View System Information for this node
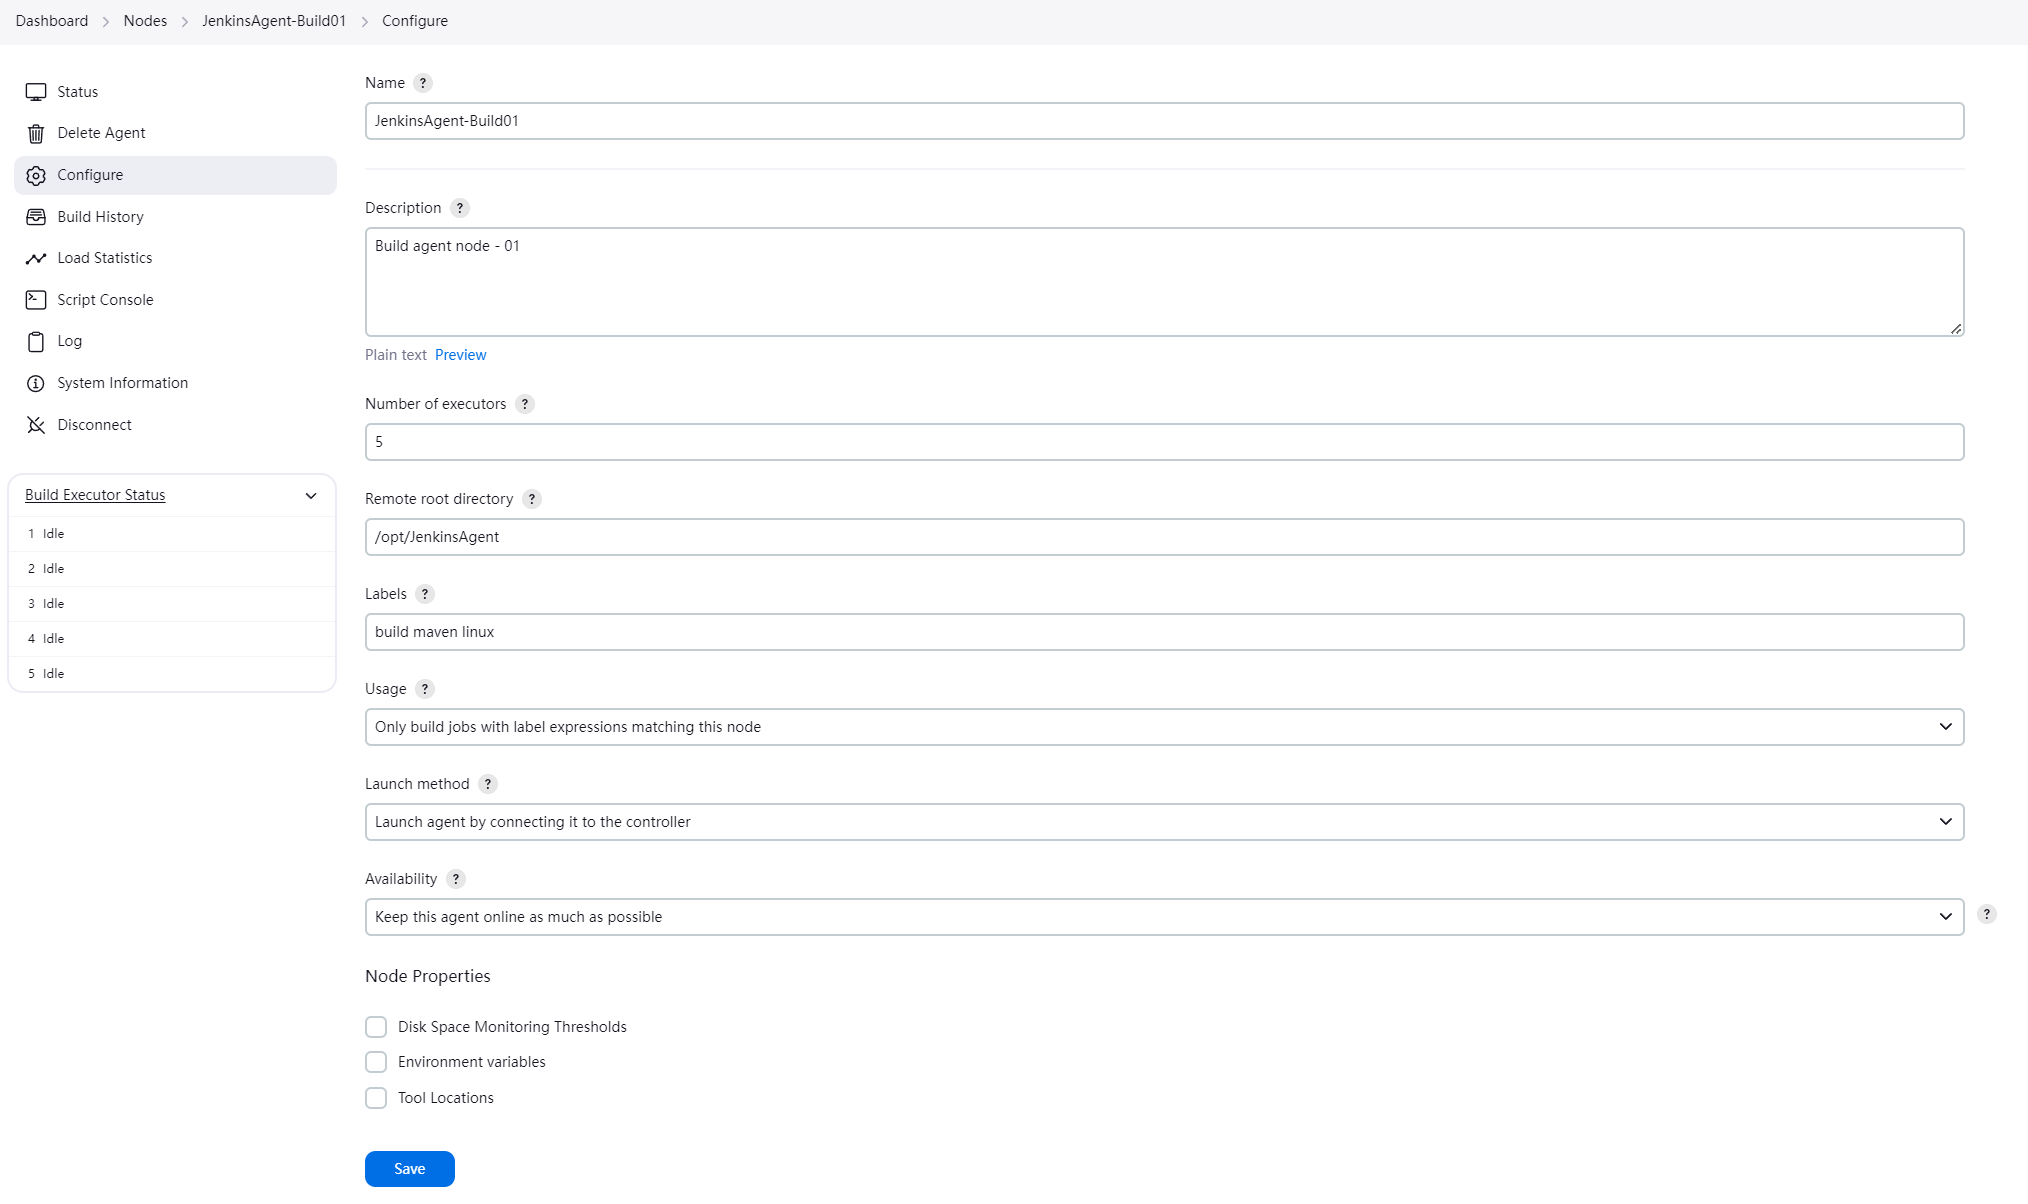Screen dimensions: 2028x1204 pos(122,382)
